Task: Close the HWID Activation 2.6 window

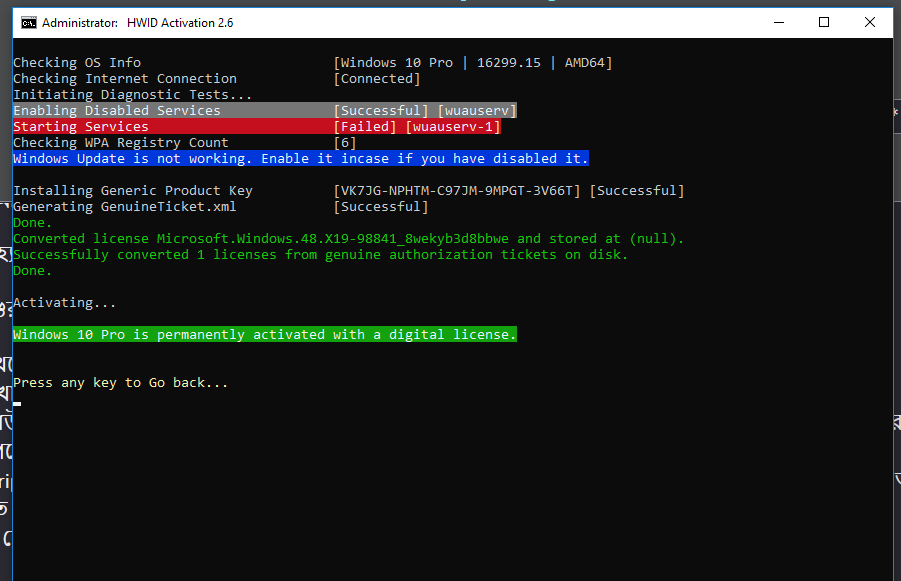Action: coord(869,22)
